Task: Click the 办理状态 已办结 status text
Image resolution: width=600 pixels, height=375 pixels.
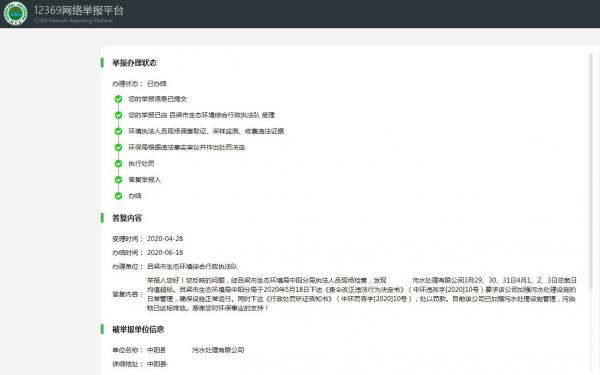Action: click(157, 84)
